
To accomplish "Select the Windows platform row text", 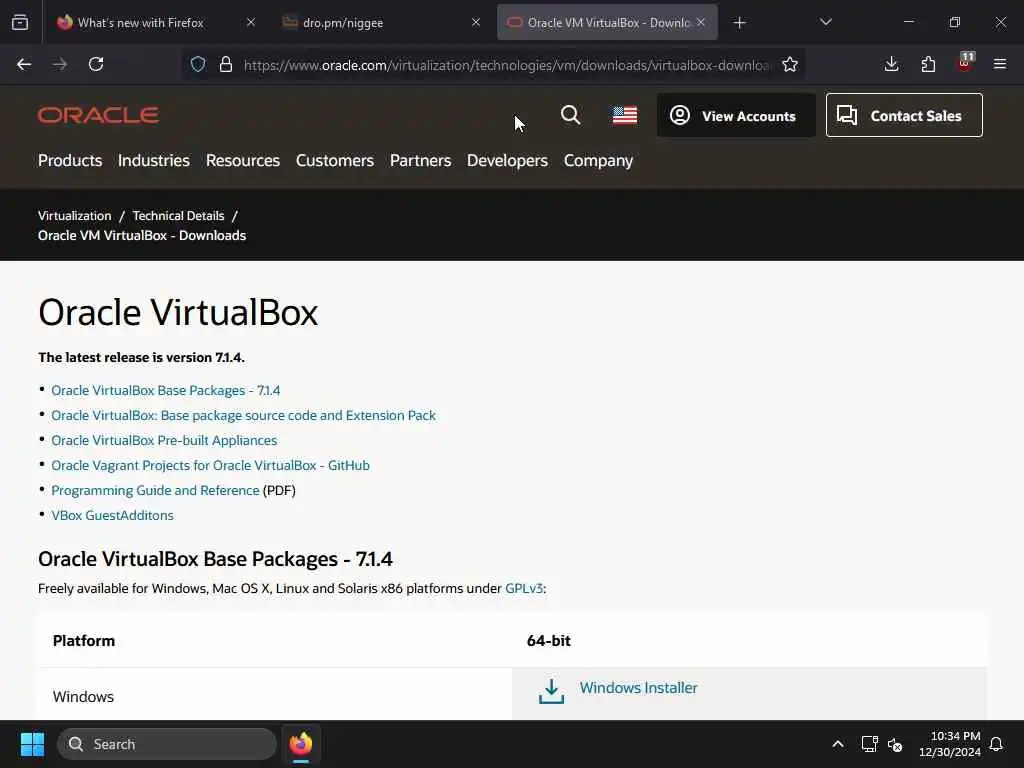I will pyautogui.click(x=83, y=697).
